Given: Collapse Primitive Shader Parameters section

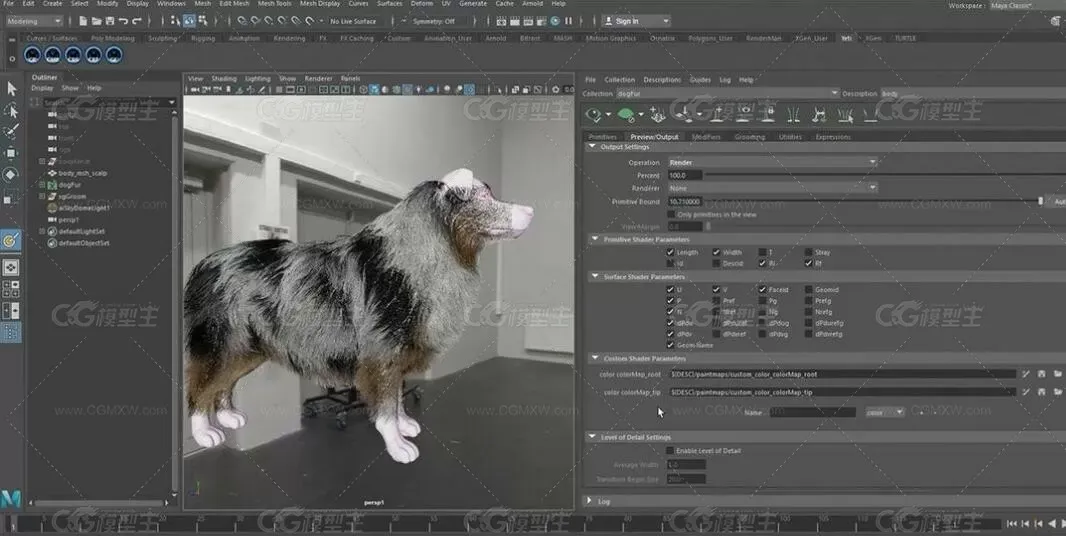Looking at the screenshot, I should pyautogui.click(x=595, y=239).
